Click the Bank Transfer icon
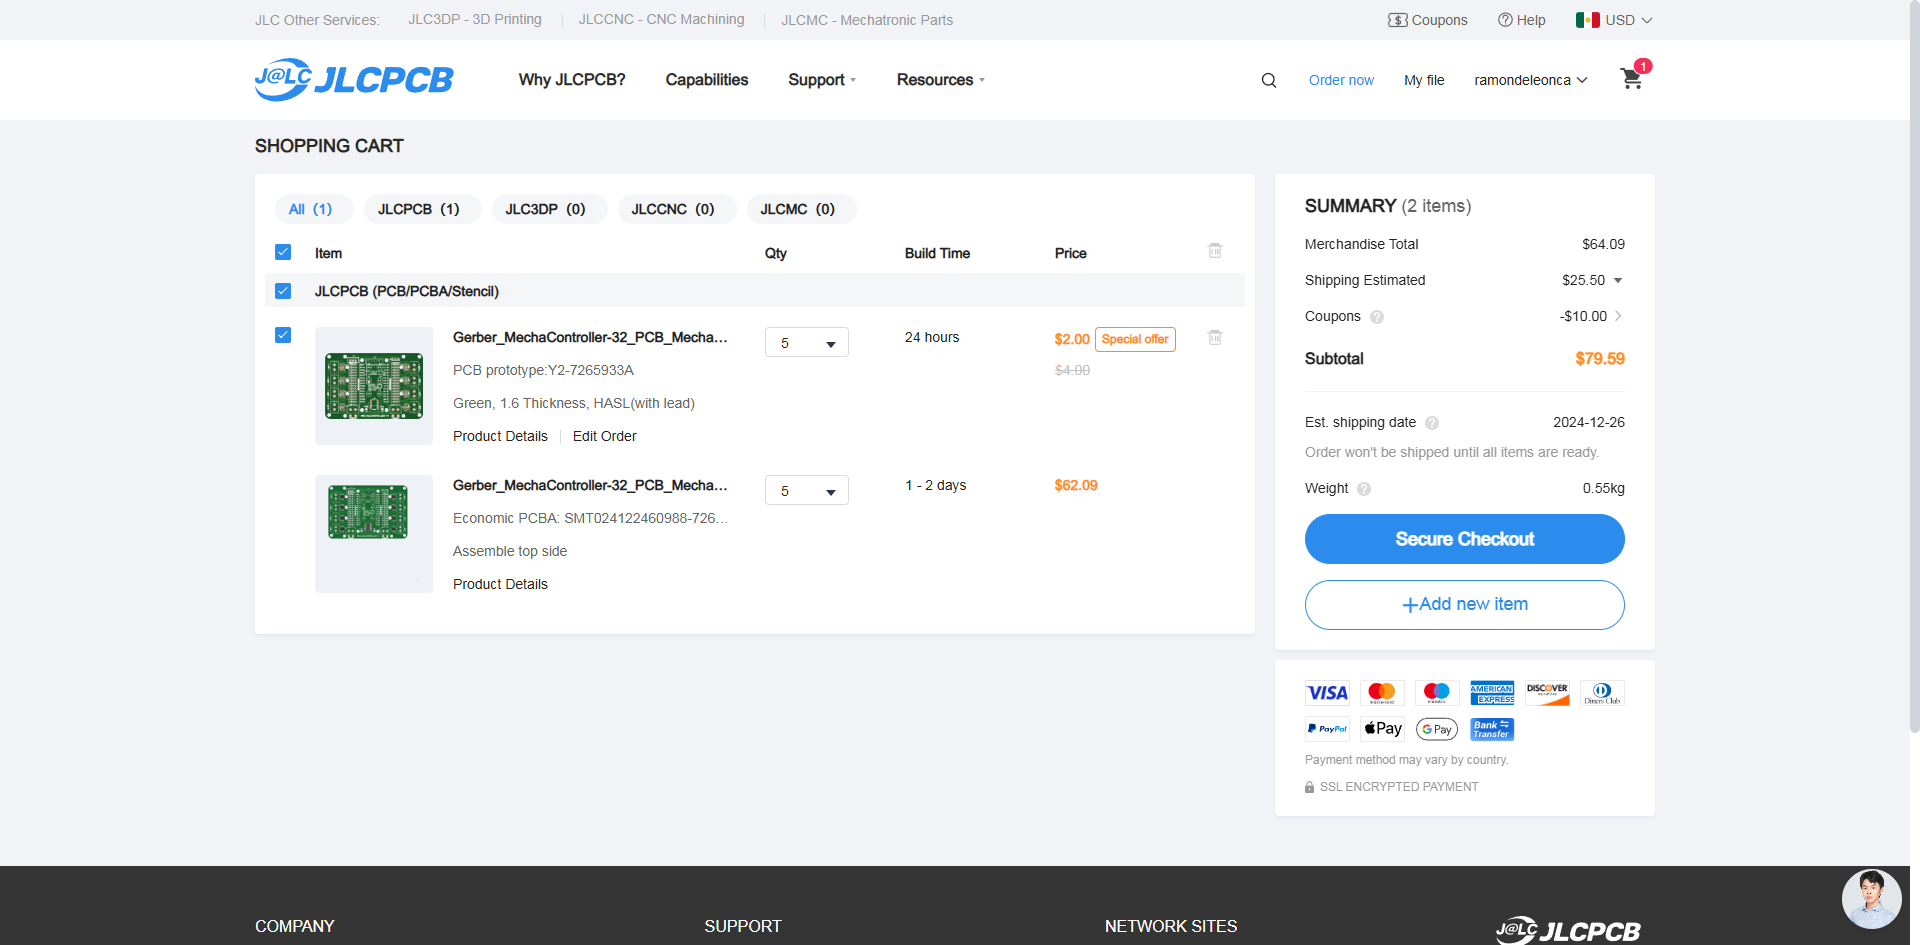1920x945 pixels. tap(1492, 729)
